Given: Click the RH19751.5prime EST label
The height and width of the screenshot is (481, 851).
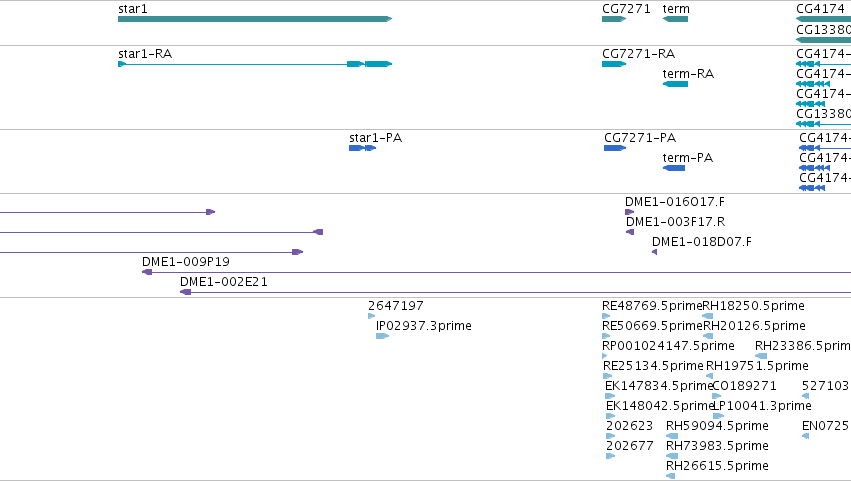Looking at the screenshot, I should coord(757,366).
